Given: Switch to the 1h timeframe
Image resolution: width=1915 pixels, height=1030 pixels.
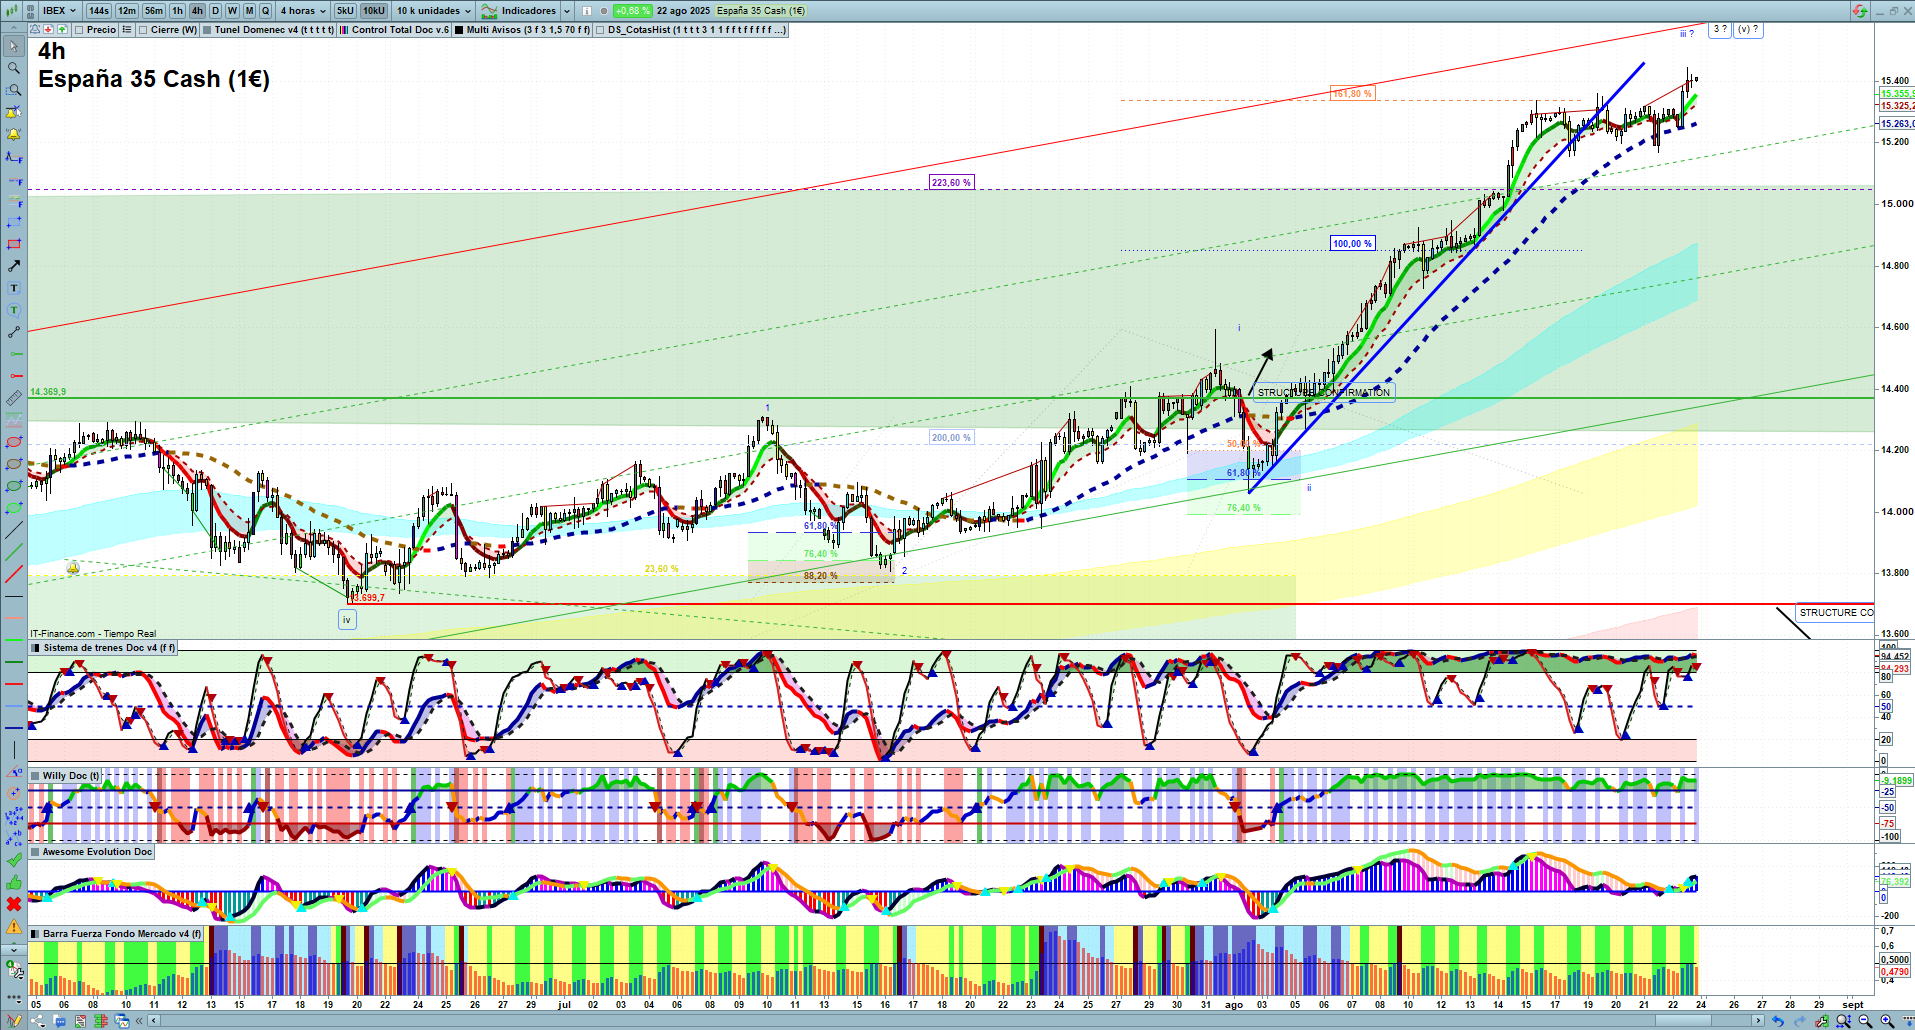Looking at the screenshot, I should (x=178, y=11).
